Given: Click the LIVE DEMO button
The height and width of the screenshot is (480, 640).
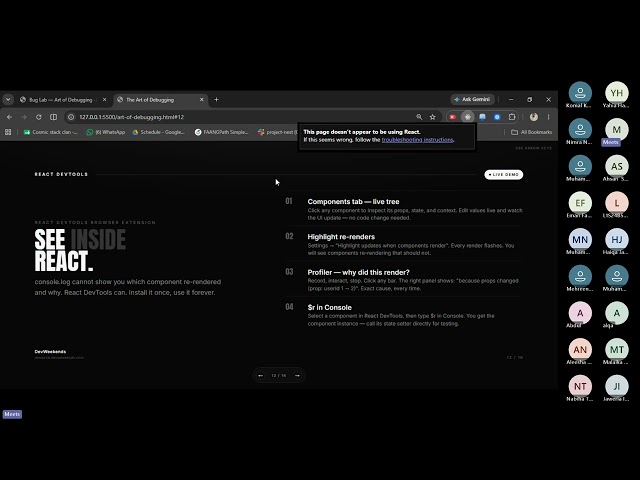Looking at the screenshot, I should (504, 175).
